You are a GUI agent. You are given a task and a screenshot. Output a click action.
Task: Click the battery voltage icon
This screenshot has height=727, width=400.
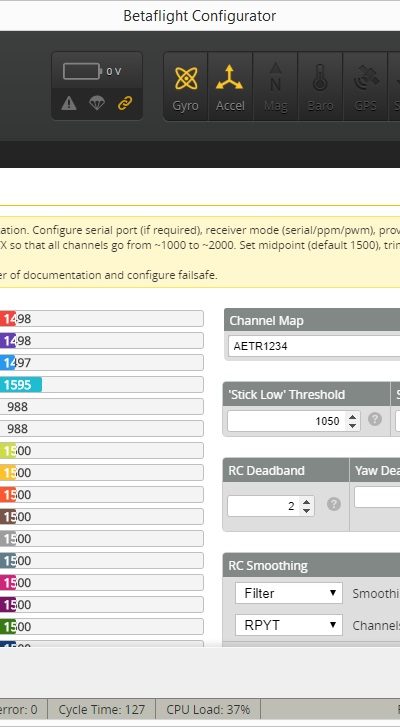pos(82,71)
